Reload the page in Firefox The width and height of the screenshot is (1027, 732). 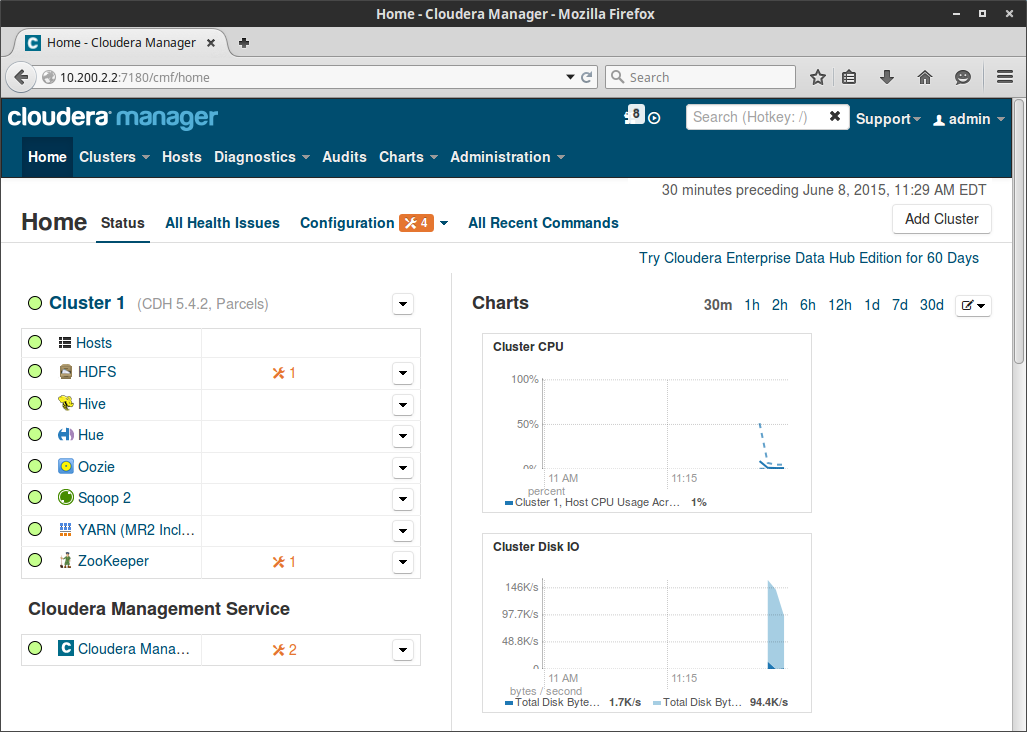pyautogui.click(x=587, y=77)
